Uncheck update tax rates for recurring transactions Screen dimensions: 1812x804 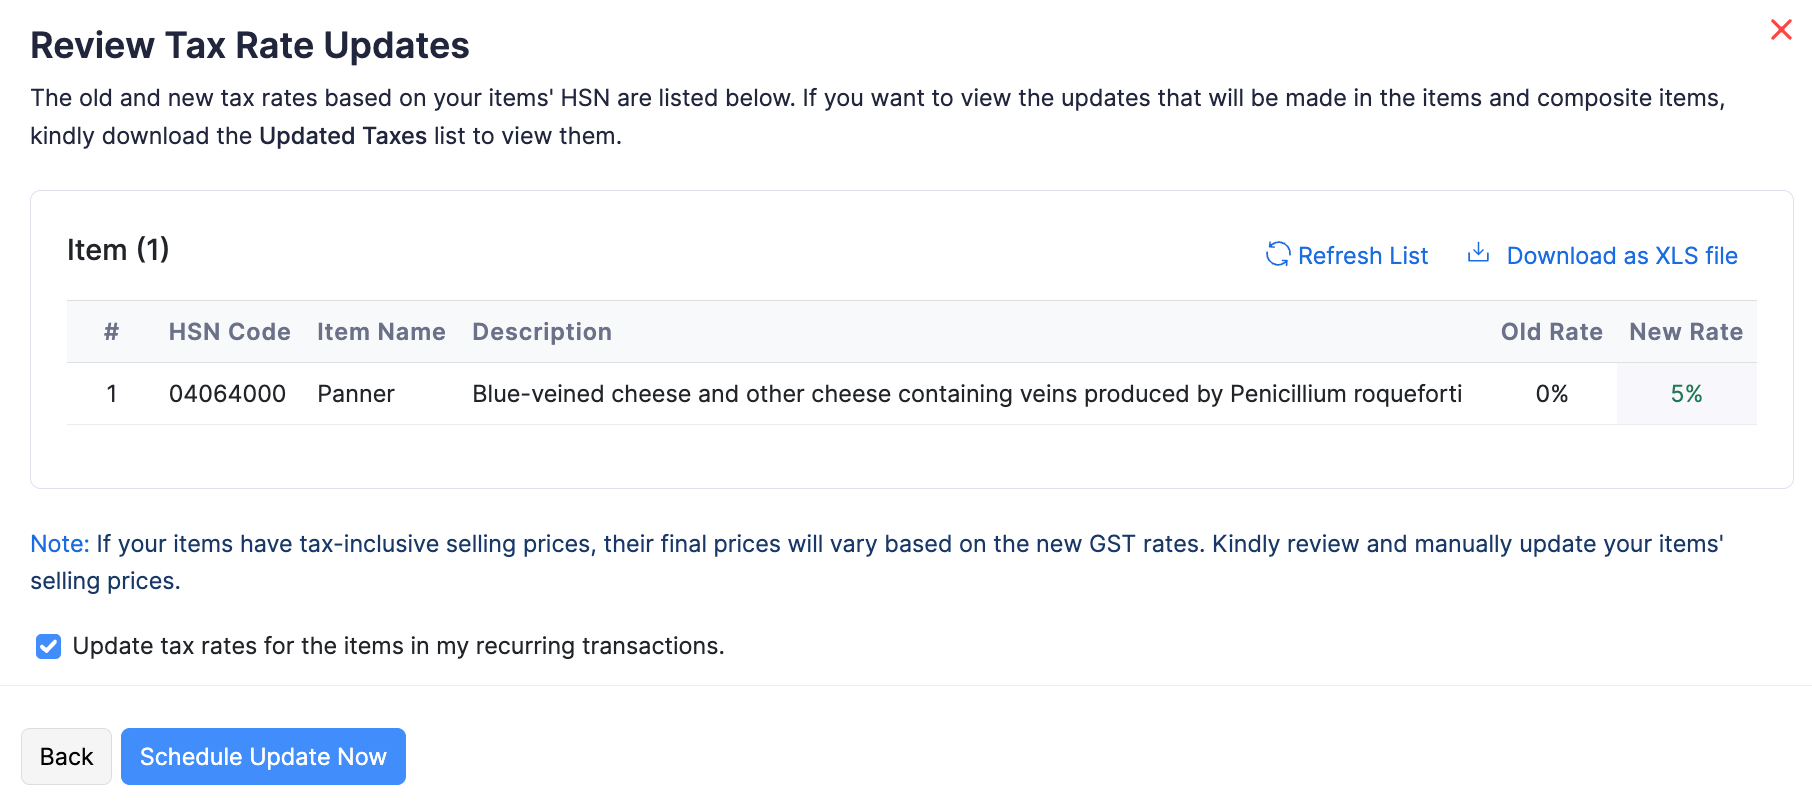coord(48,646)
